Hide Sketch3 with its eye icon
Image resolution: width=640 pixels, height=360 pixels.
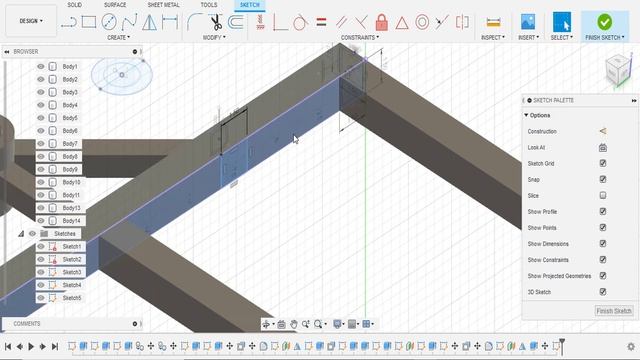41,272
